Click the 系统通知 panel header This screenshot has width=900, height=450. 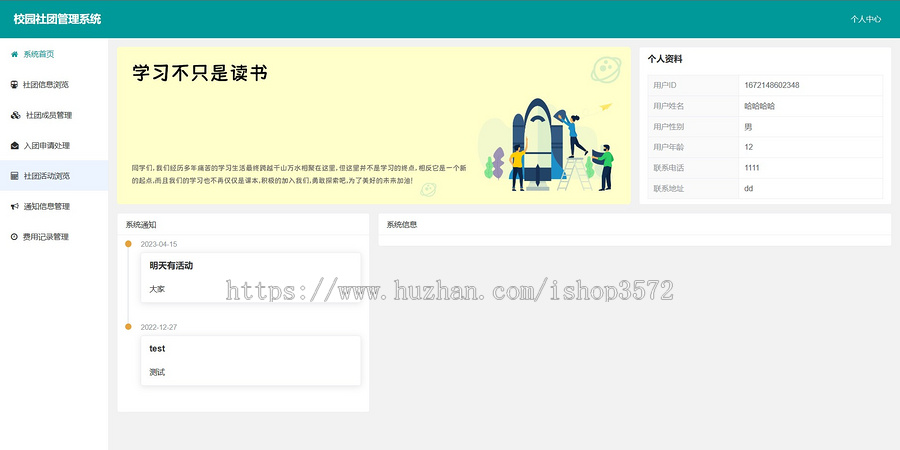[243, 224]
